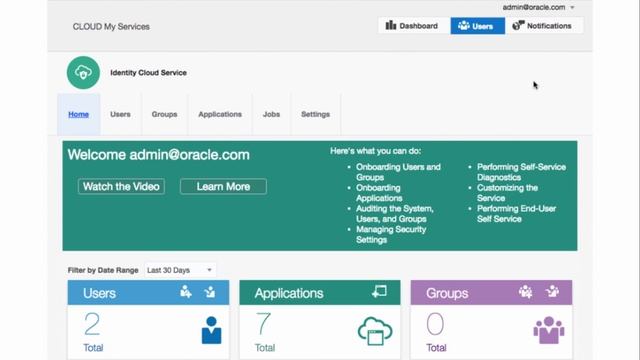The width and height of the screenshot is (640, 360).
Task: Click the import groups icon in Groups card header
Action: coord(552,292)
